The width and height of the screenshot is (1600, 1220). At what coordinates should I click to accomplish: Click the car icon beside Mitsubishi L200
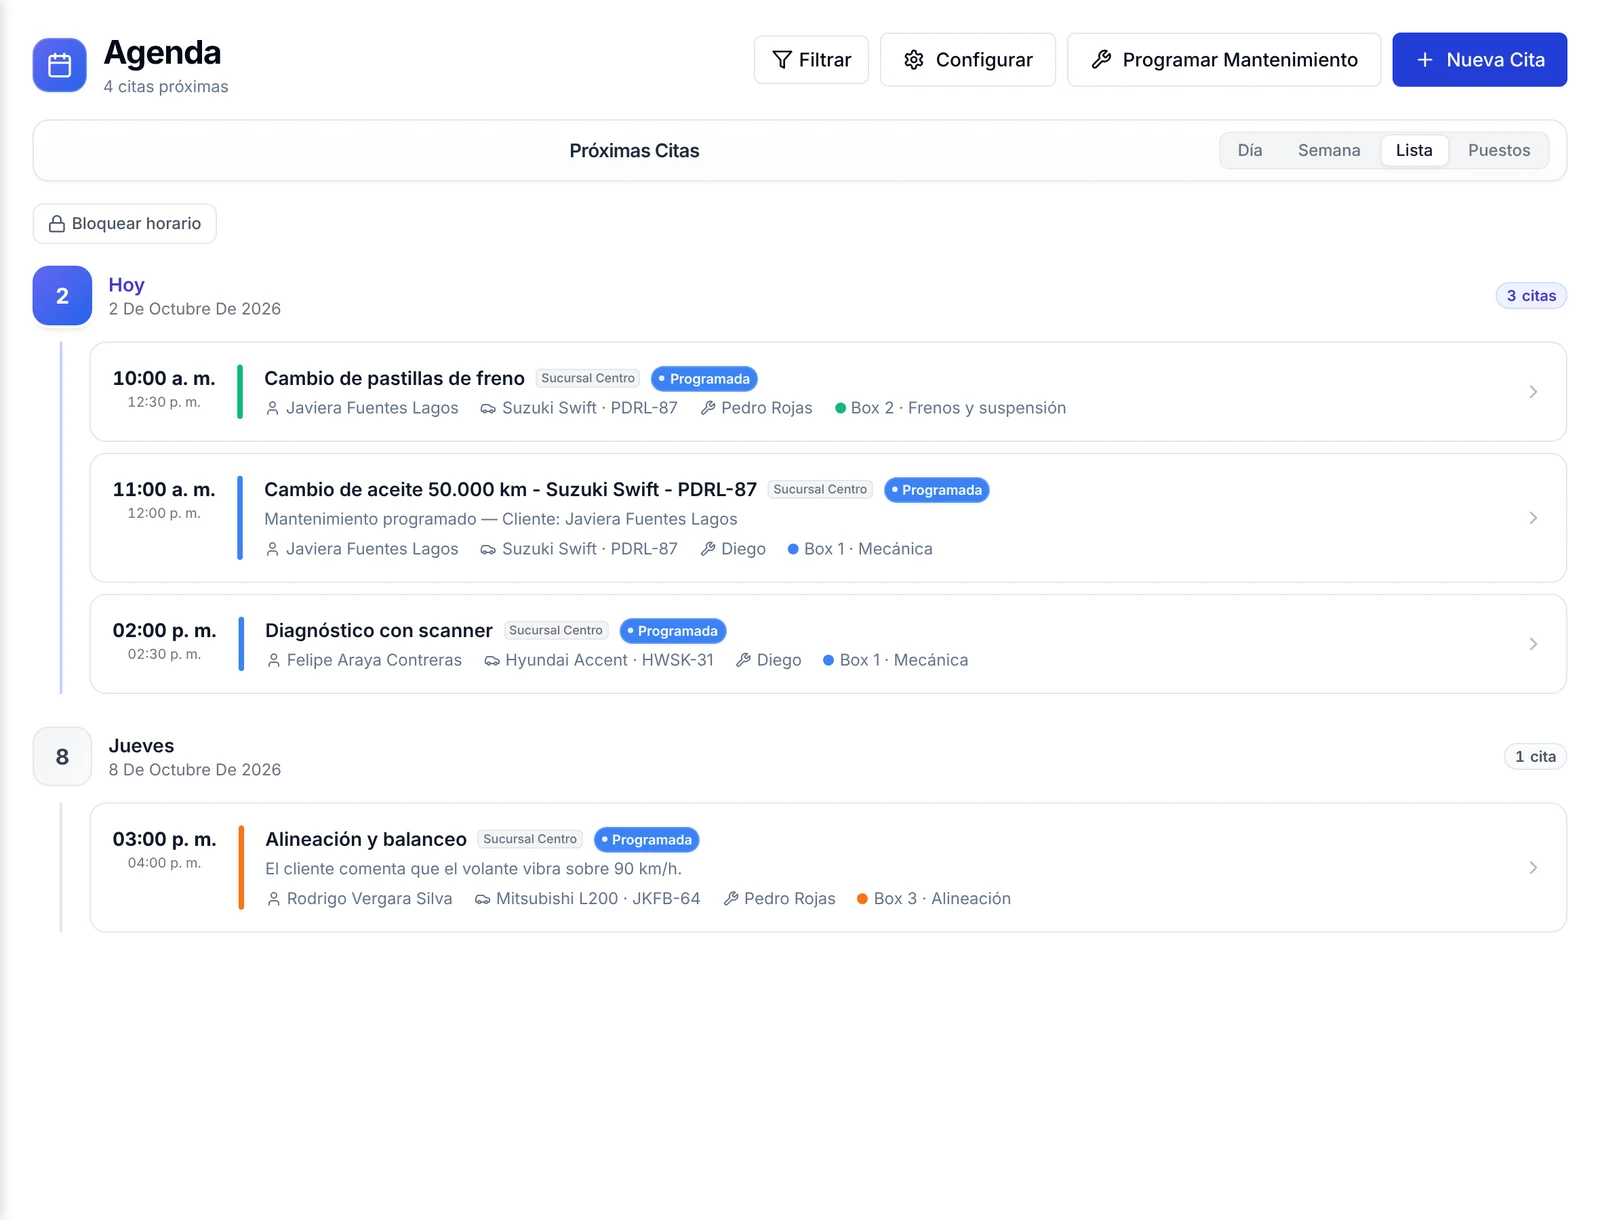482,899
